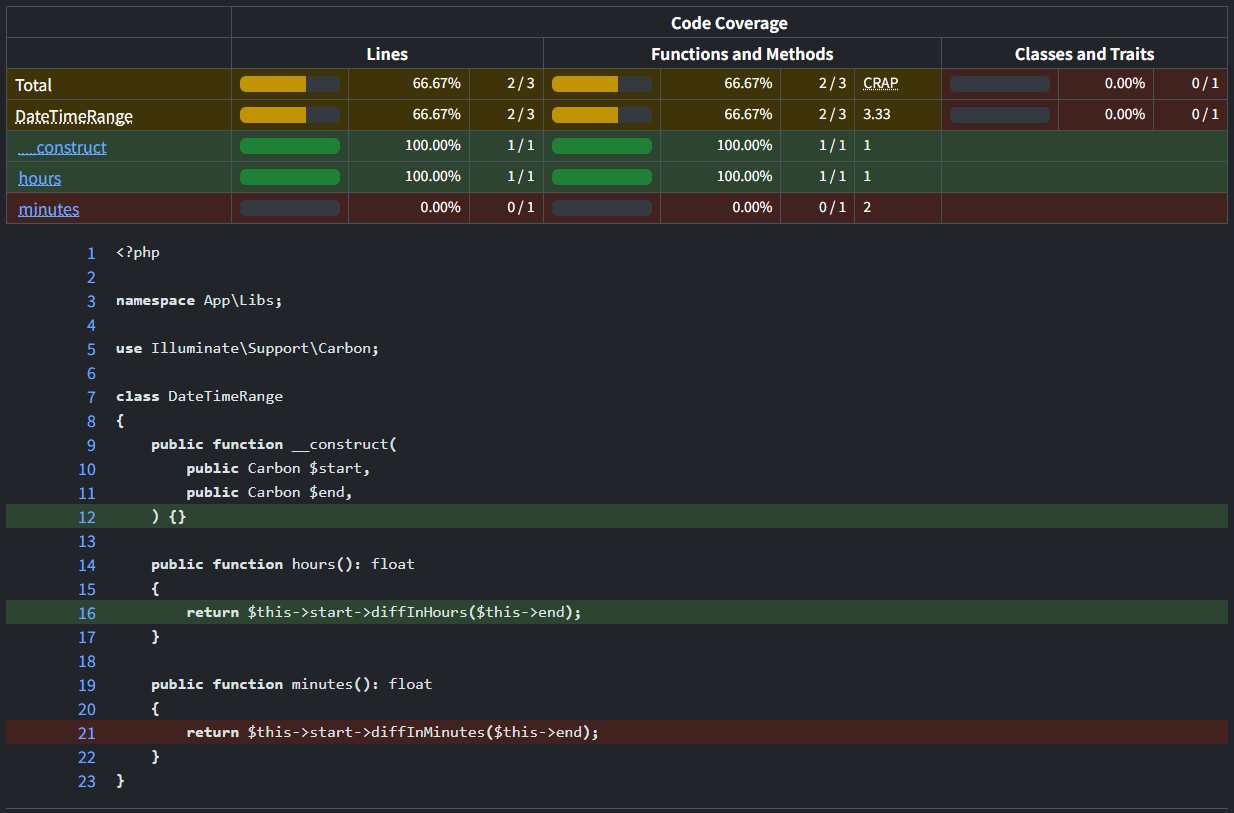Jump to source line number 3

coord(91,301)
